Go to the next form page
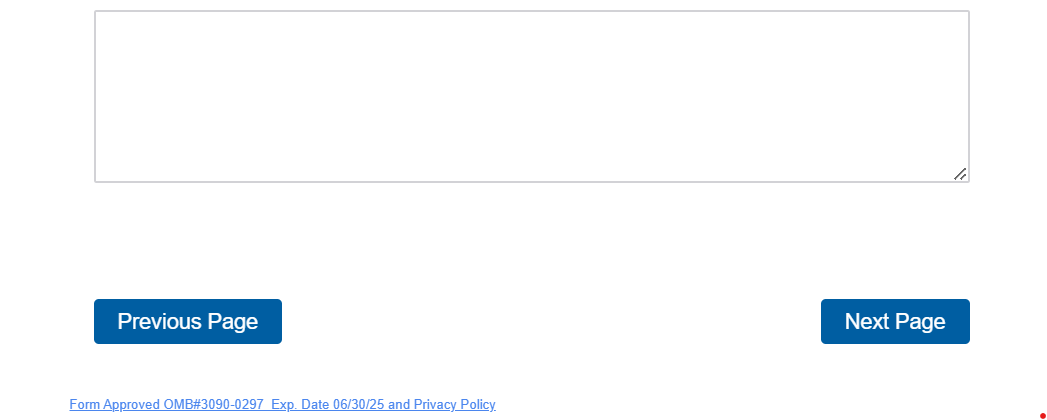This screenshot has height=420, width=1047. [x=895, y=321]
